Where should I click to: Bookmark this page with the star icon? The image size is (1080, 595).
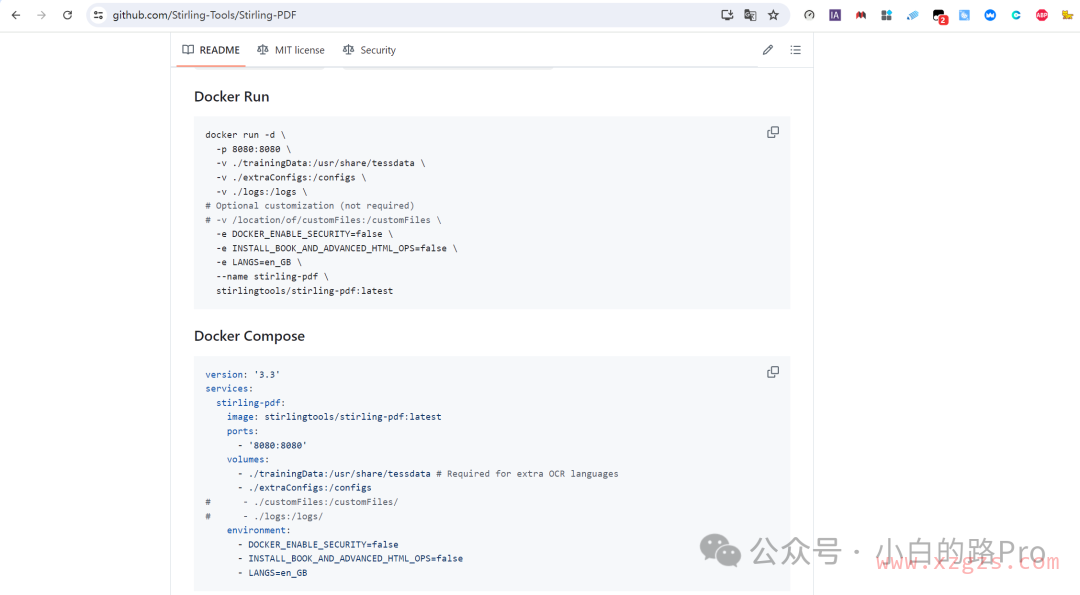[773, 15]
